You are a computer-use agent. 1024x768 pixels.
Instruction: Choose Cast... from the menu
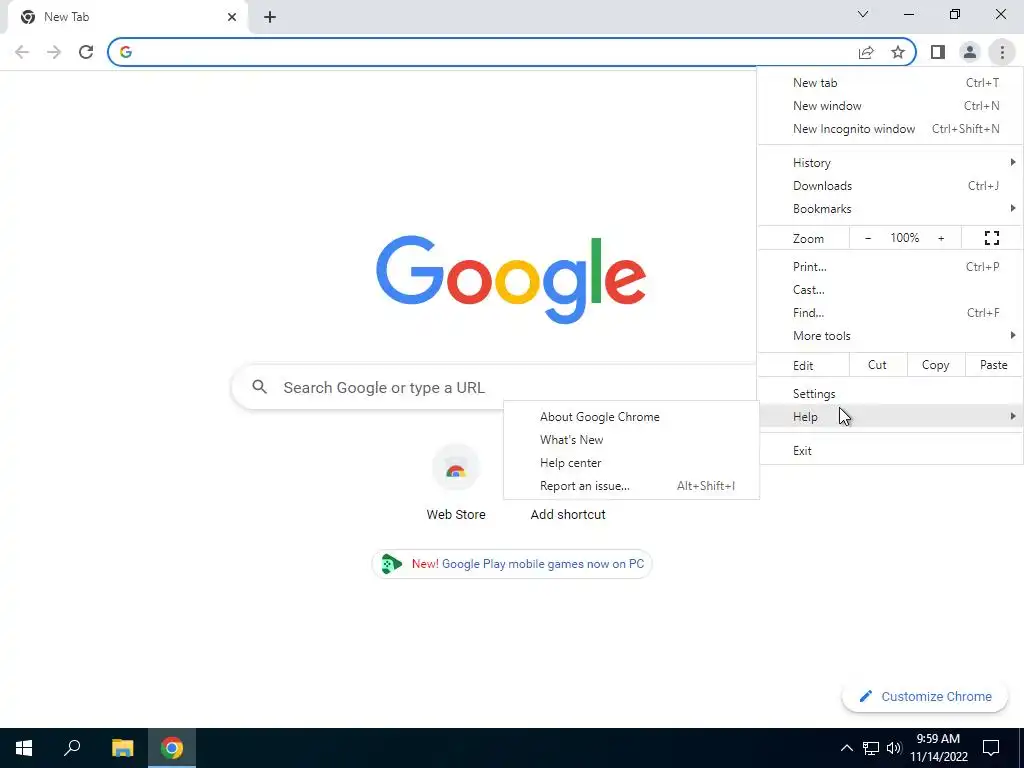891,289
